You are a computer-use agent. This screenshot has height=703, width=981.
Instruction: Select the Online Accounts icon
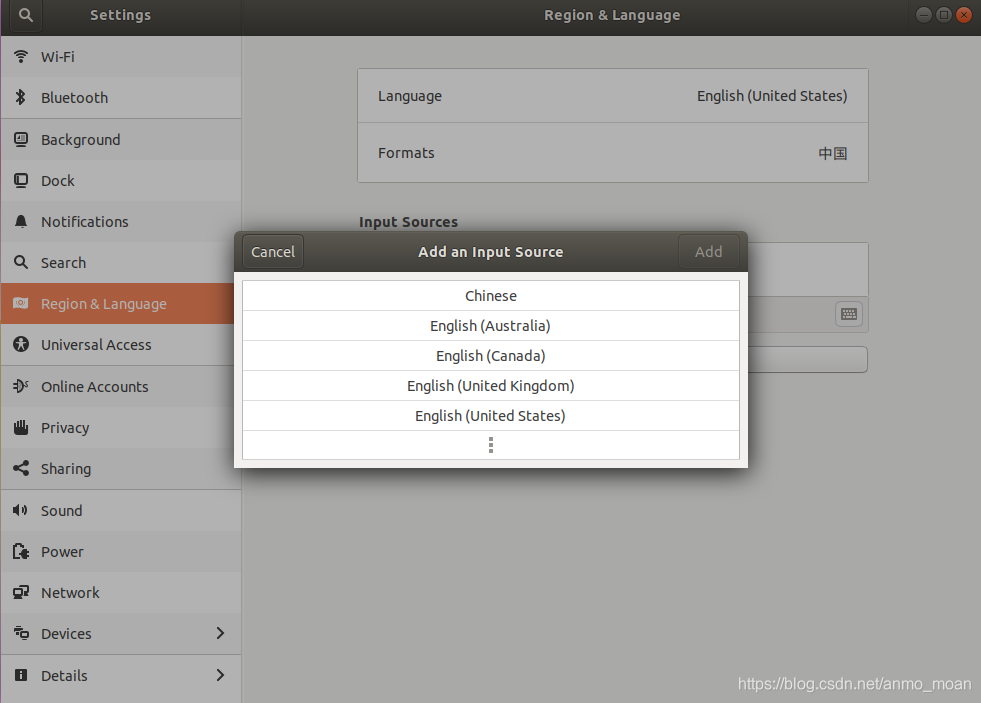(x=21, y=386)
